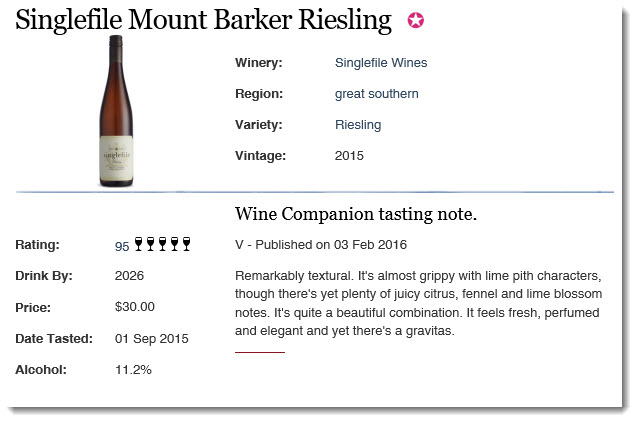Viewport: 637px width, 422px height.
Task: Click the first wine glass rating icon
Action: coord(139,244)
